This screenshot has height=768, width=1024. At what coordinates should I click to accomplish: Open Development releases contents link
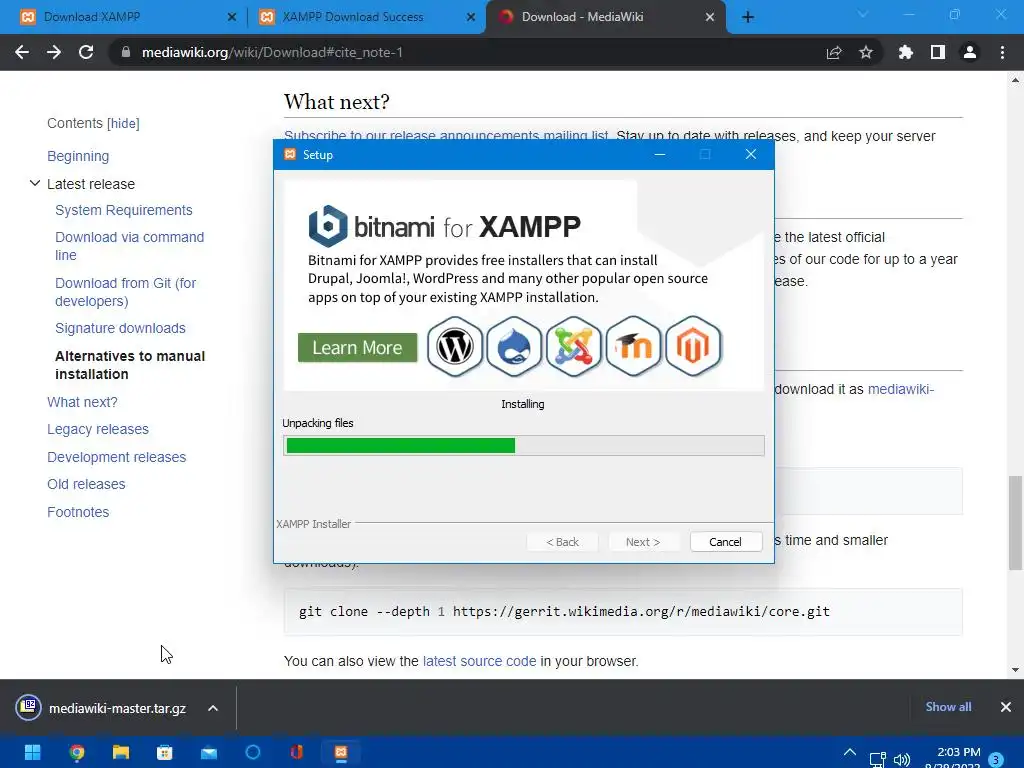pos(116,457)
